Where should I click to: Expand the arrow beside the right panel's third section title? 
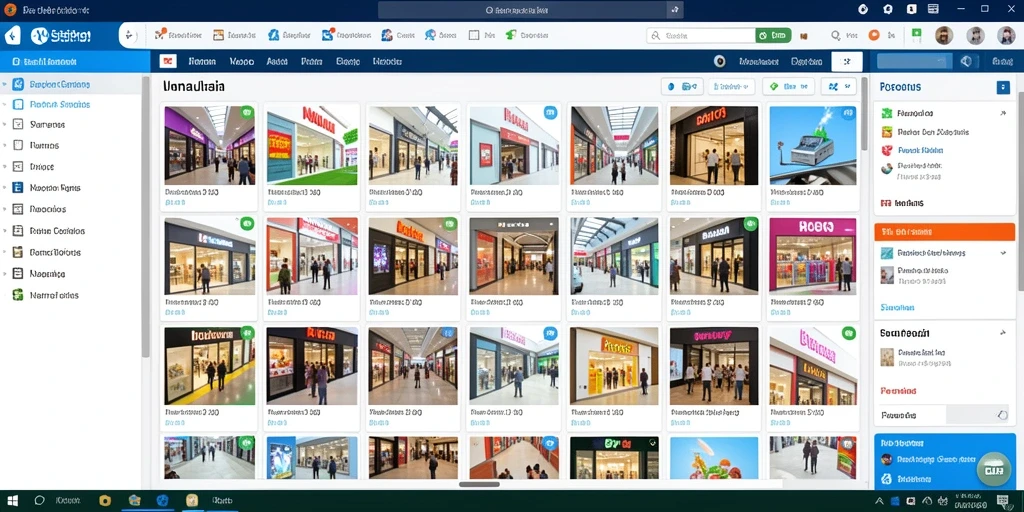(x=1002, y=333)
